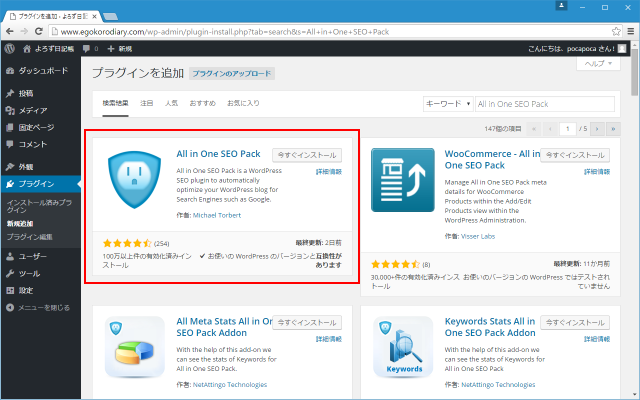Viewport: 640px width, 400px height.
Task: Install All in One SEO Pack now
Action: pos(307,155)
